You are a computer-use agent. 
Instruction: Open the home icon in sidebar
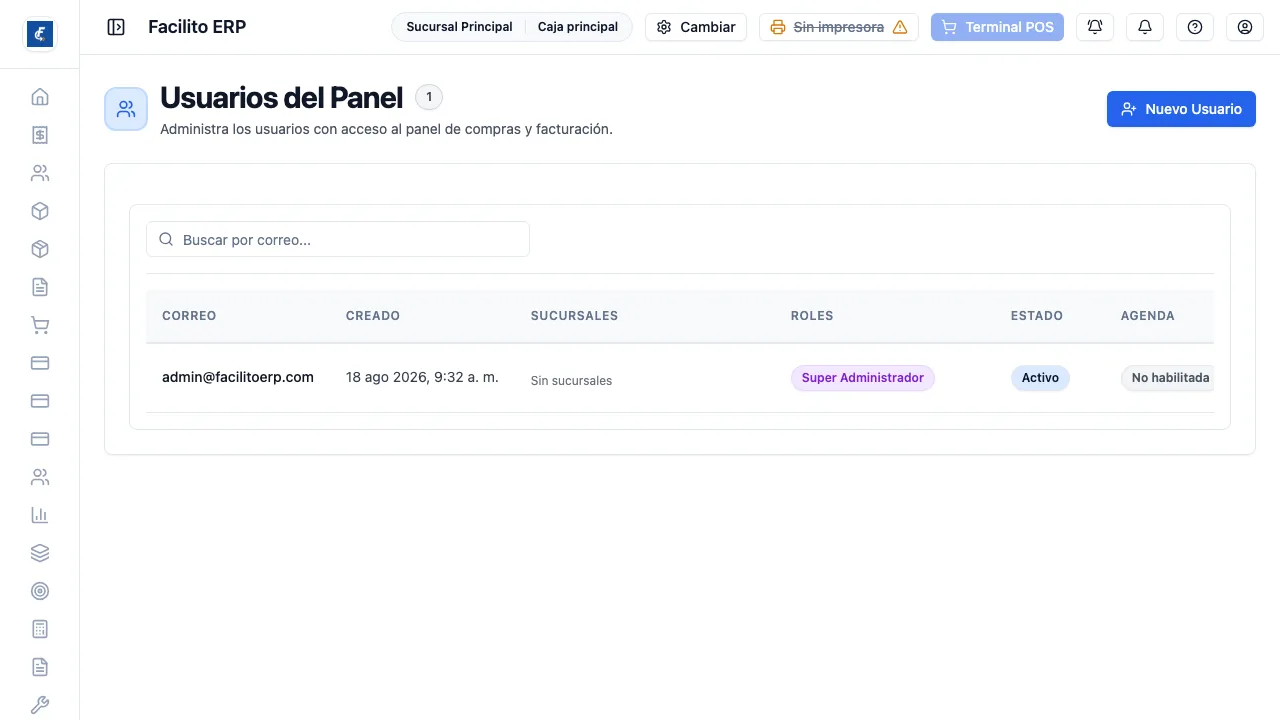point(40,97)
